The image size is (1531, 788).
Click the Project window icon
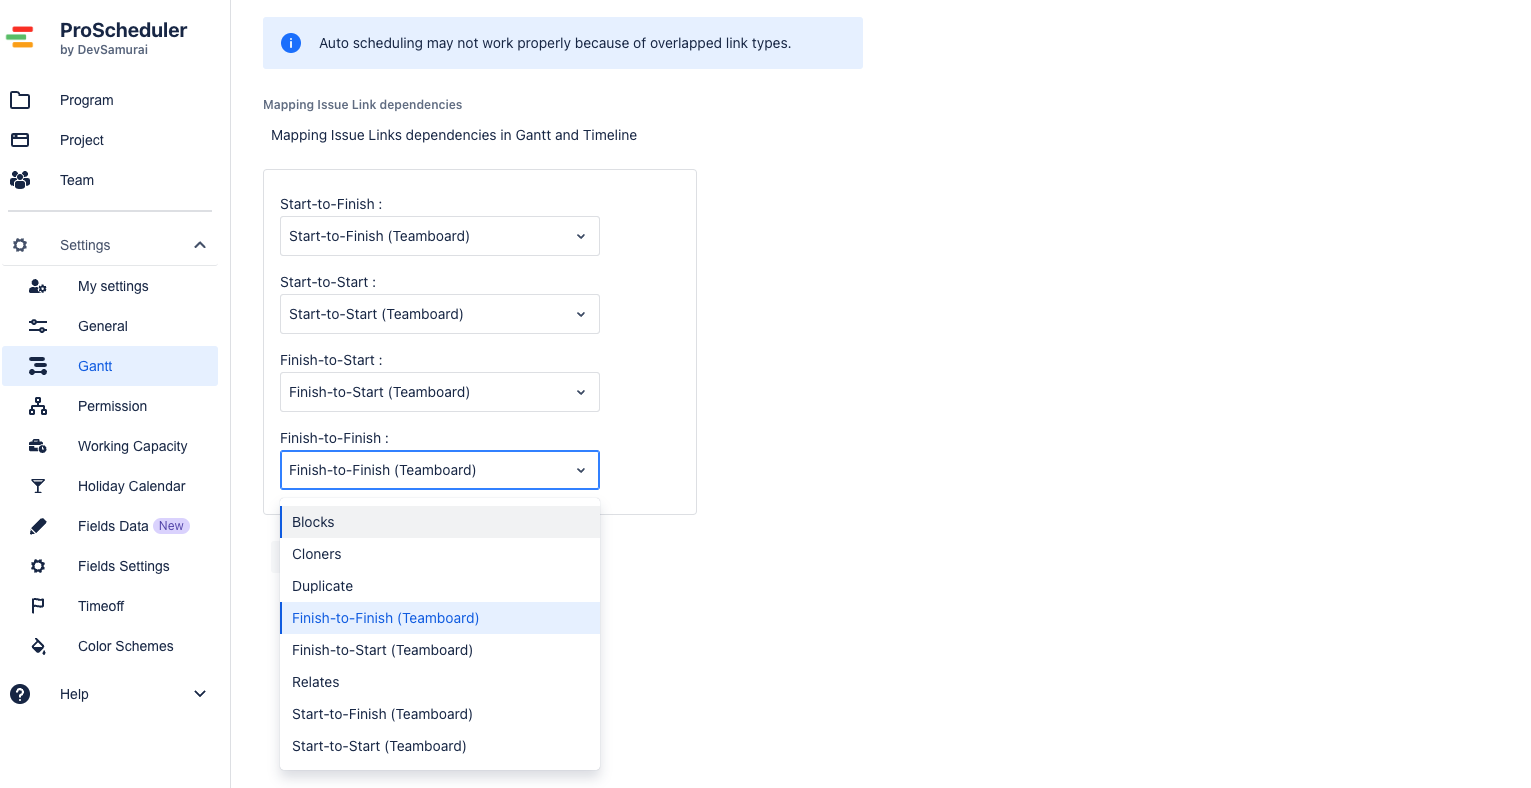point(20,140)
